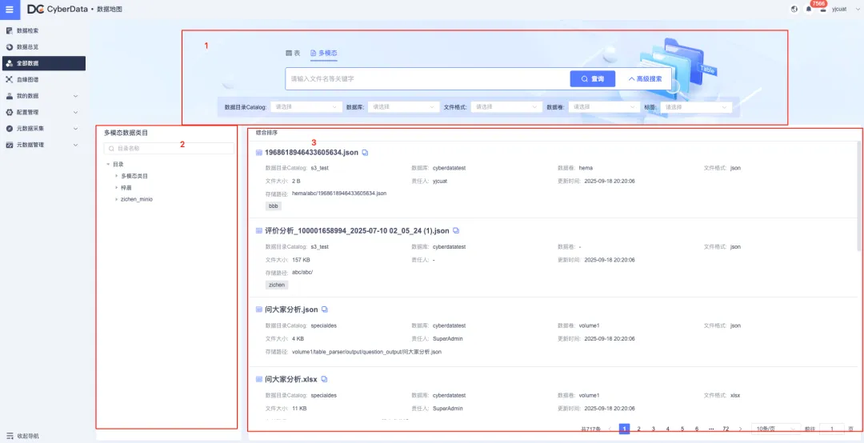Switch to the 表 tab
This screenshot has width=864, height=443.
point(292,53)
